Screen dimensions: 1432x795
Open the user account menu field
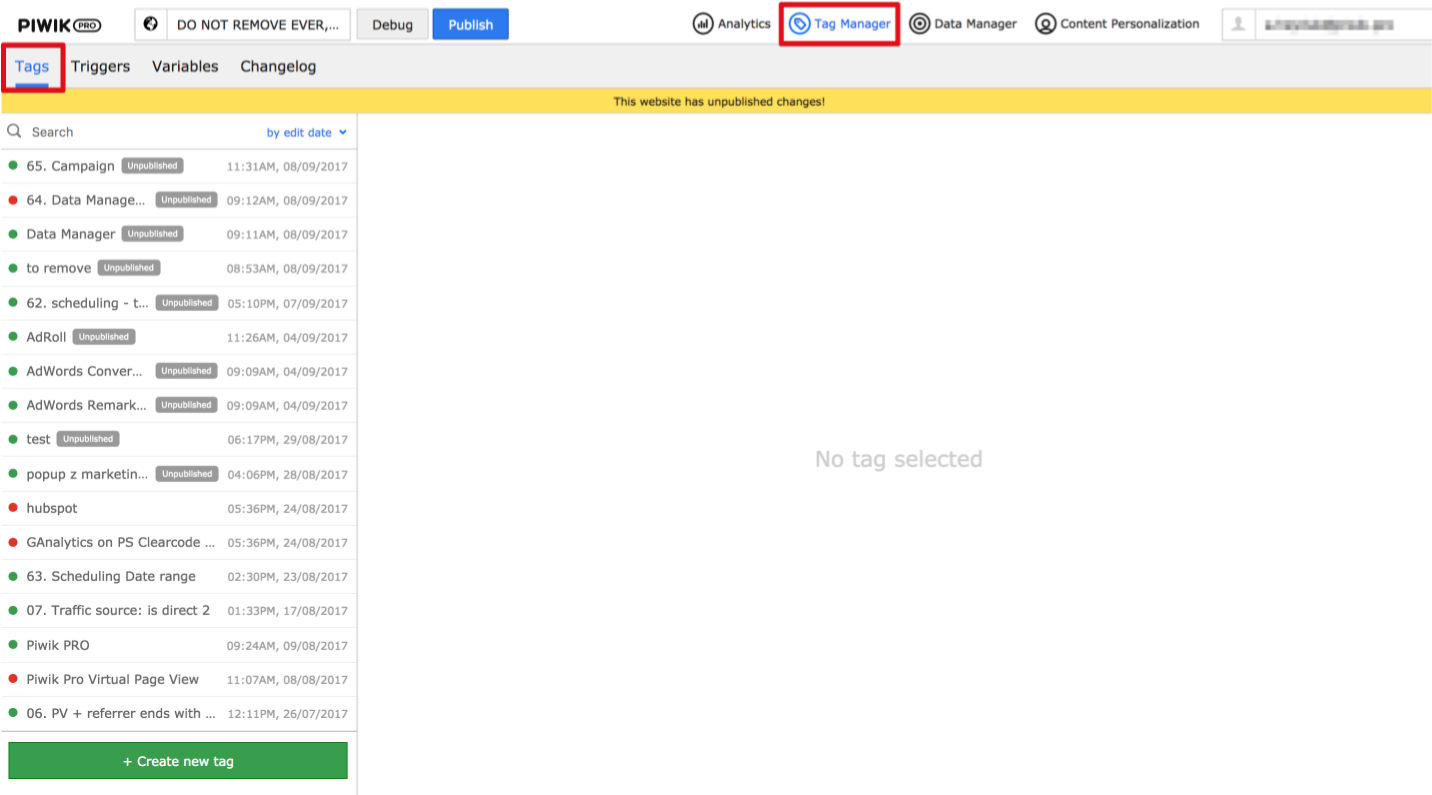(1327, 25)
